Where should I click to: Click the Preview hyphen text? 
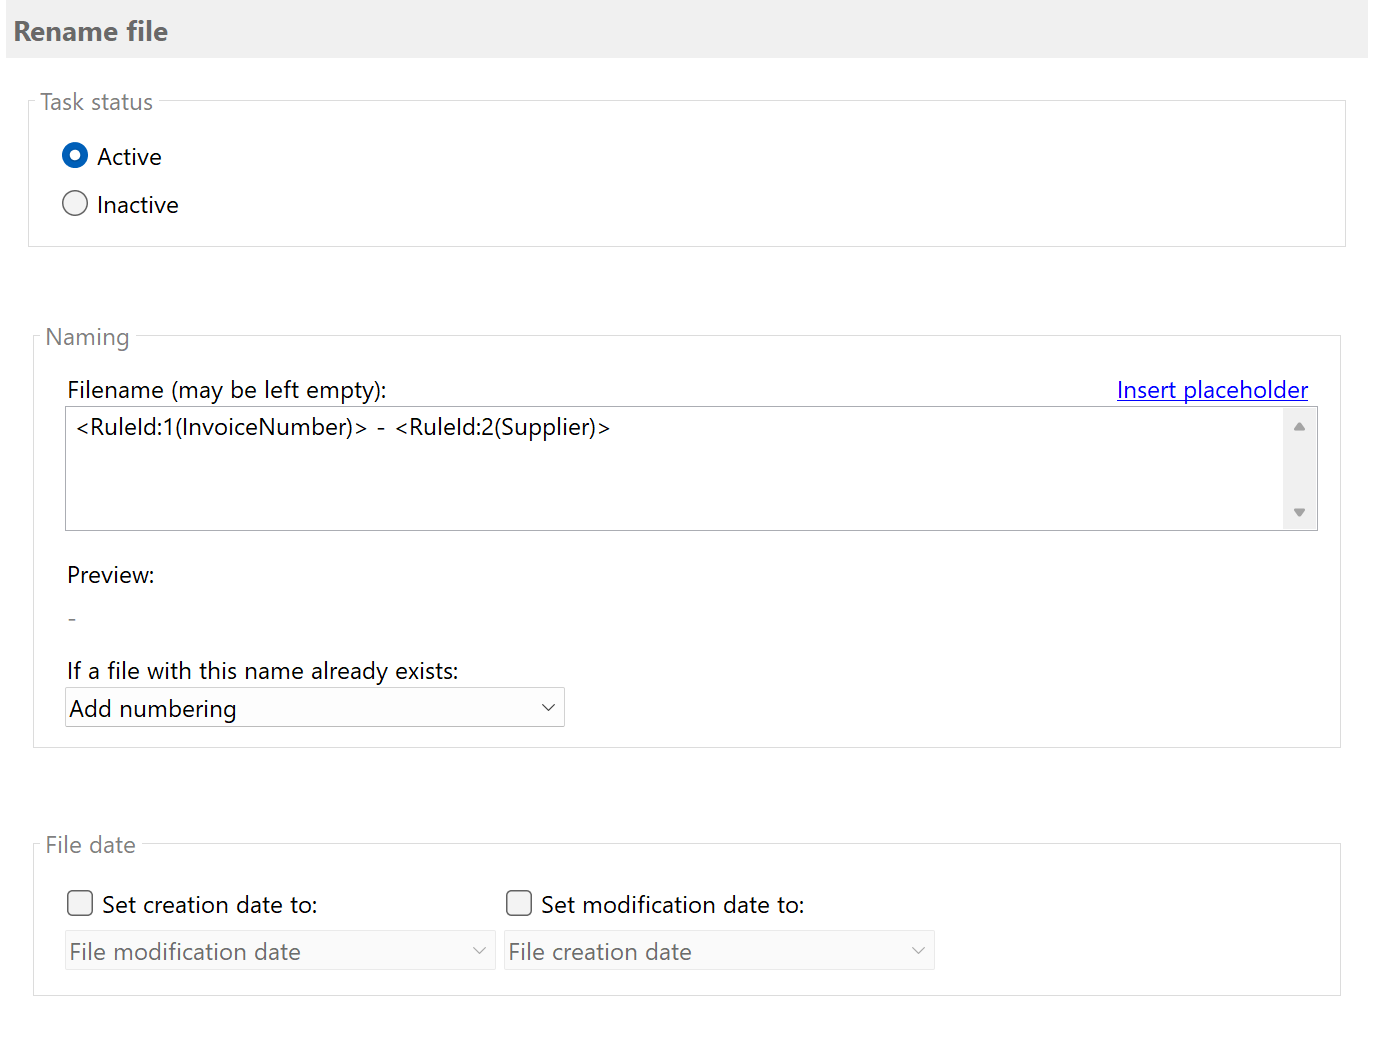pyautogui.click(x=71, y=618)
